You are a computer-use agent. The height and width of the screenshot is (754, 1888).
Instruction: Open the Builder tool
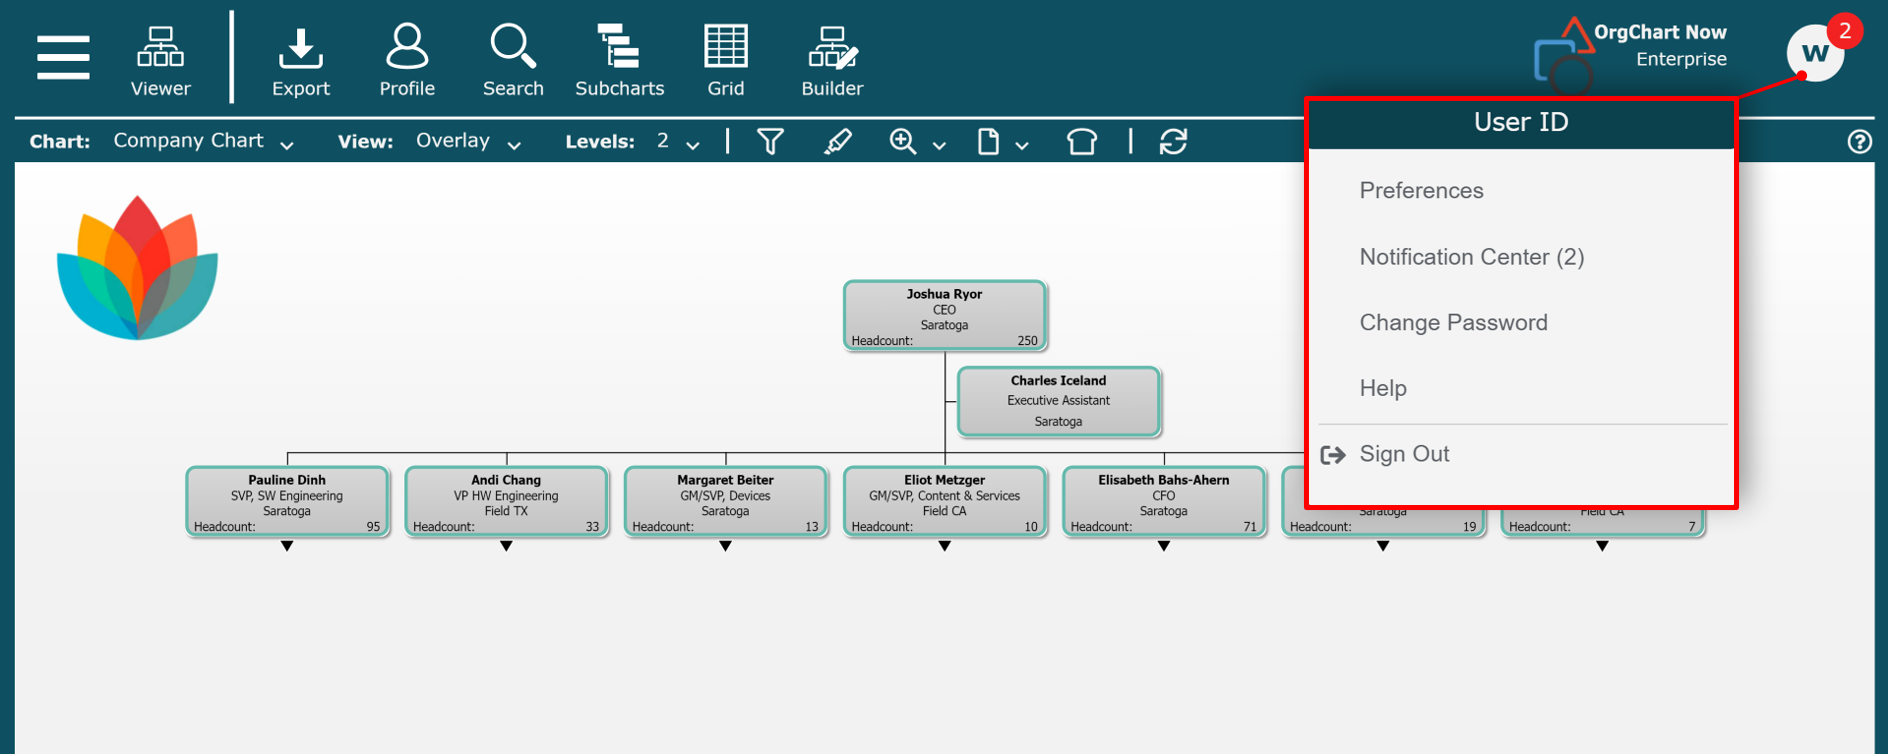(832, 61)
